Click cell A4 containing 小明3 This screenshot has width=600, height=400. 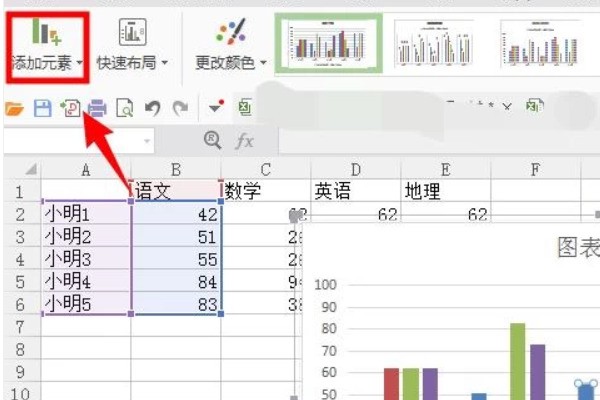(86, 258)
